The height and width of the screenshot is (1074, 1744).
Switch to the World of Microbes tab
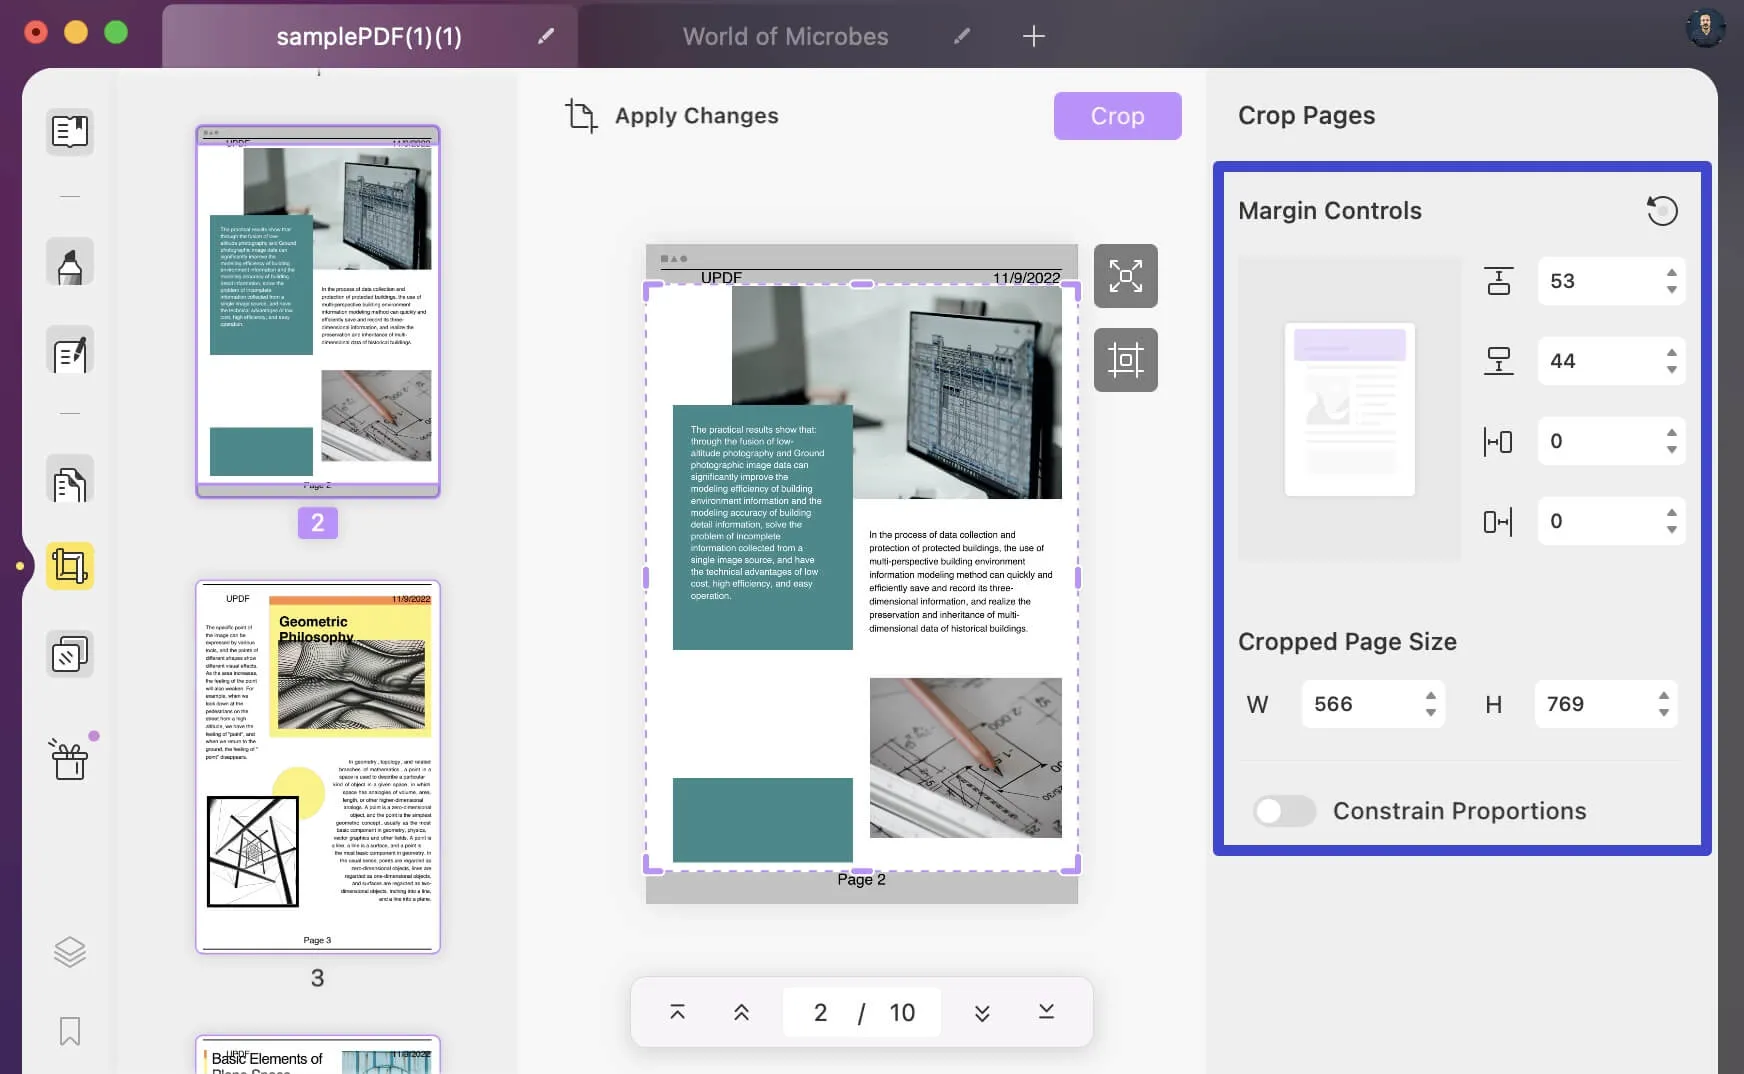click(786, 36)
